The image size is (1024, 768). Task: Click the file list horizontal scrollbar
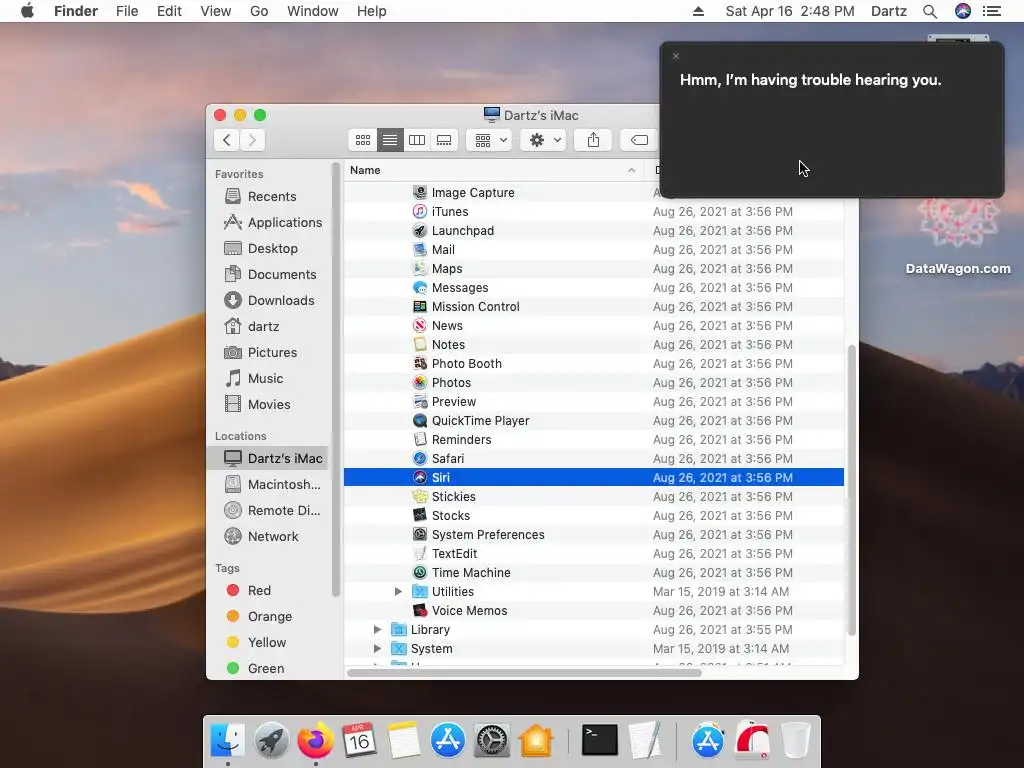click(x=524, y=673)
